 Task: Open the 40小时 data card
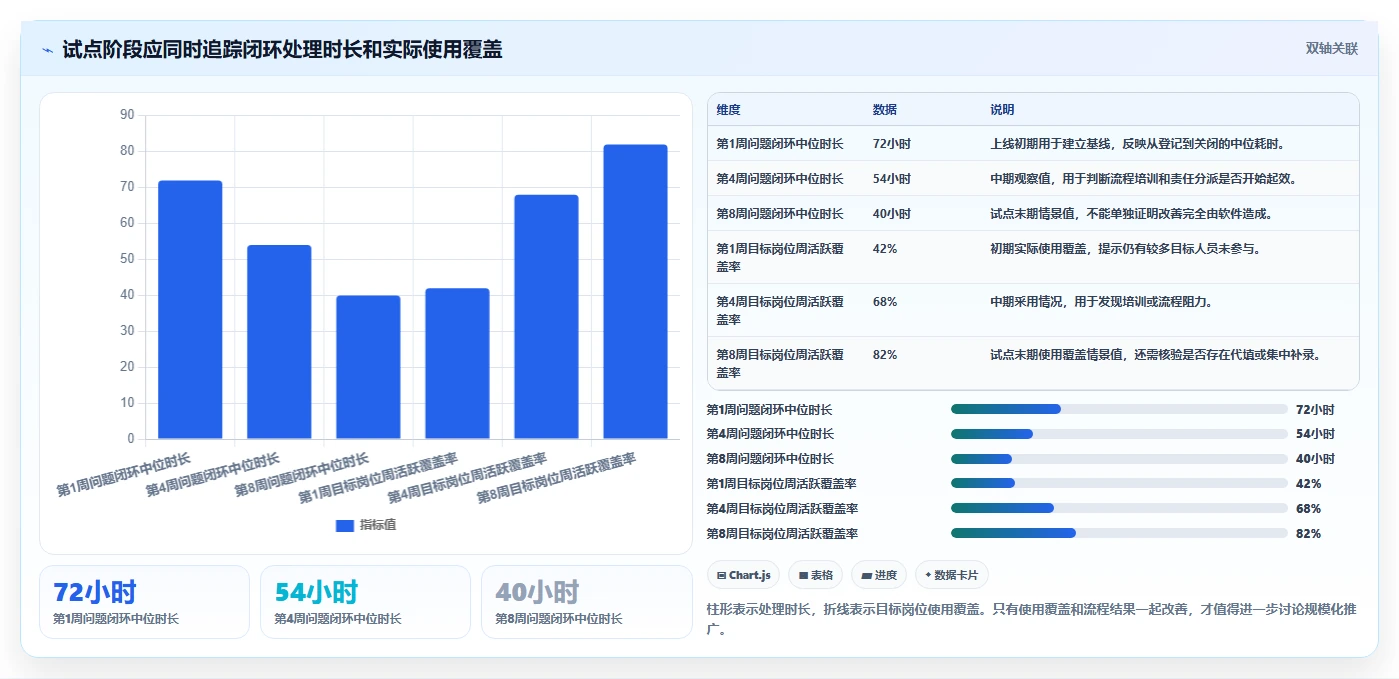tap(586, 602)
